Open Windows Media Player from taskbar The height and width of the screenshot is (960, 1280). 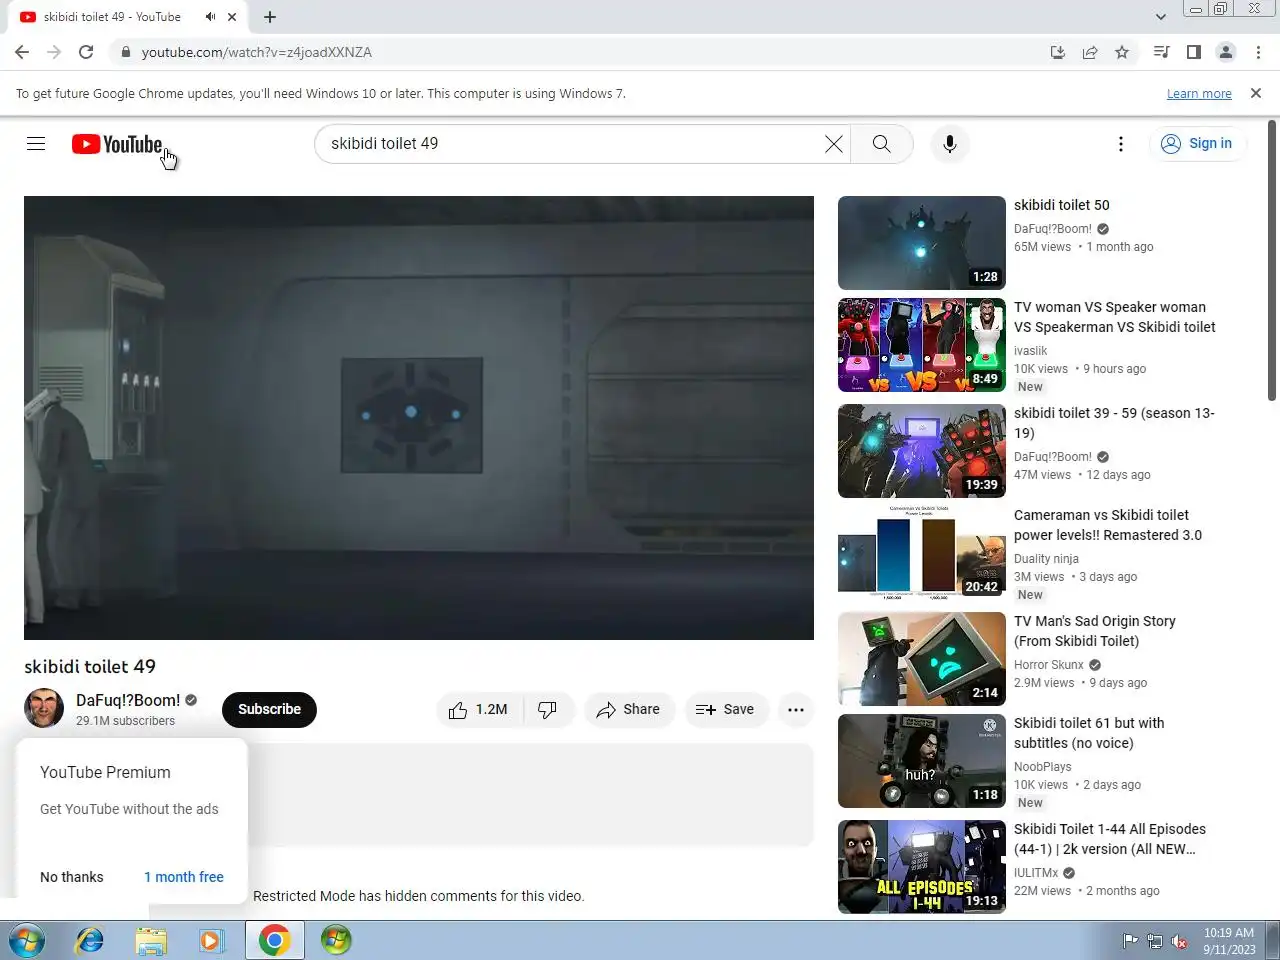(x=211, y=941)
